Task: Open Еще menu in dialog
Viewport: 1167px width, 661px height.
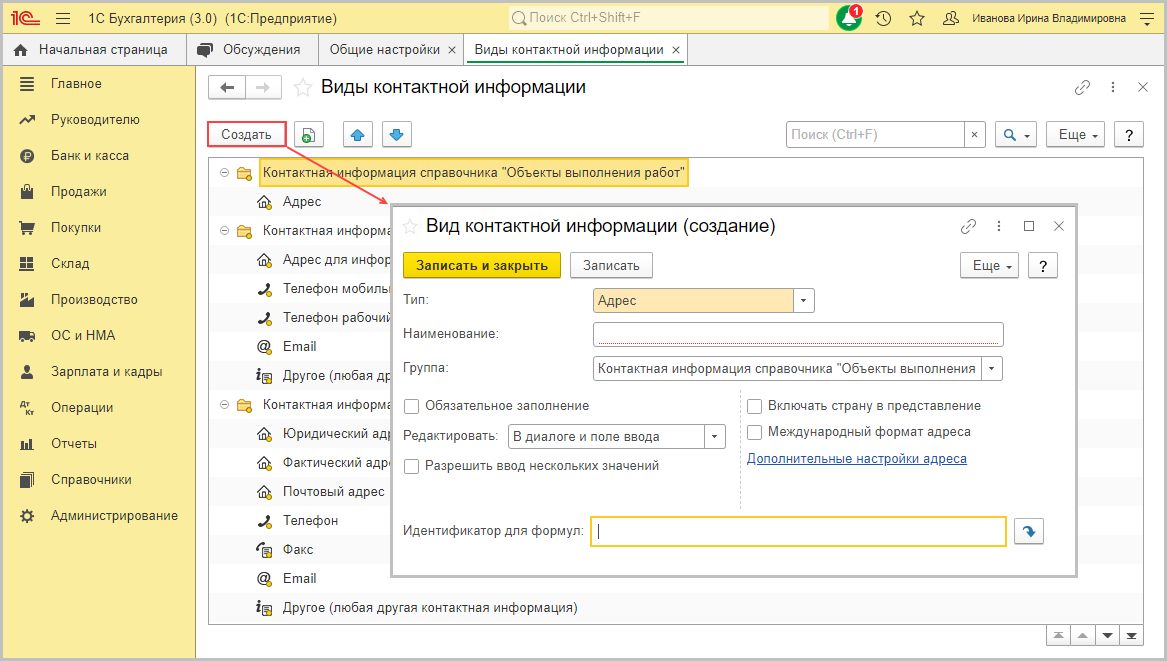Action: pos(989,266)
